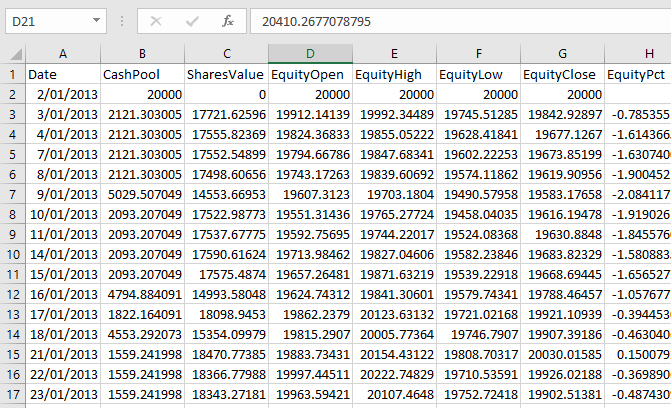Screen dimensions: 671x408
Task: Select row 1 header
Action: (12, 74)
